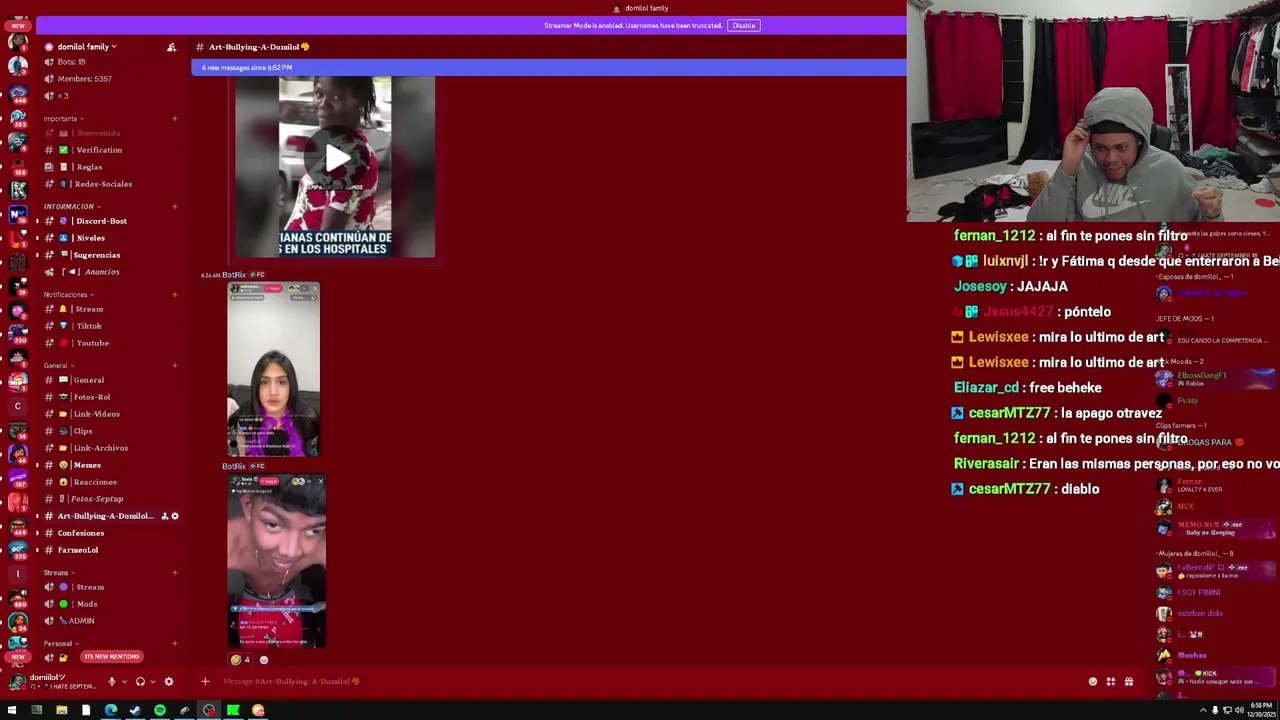Screen dimensions: 1280x720
Task: Open the Fotos-Rol channel
Action: click(x=110, y=397)
